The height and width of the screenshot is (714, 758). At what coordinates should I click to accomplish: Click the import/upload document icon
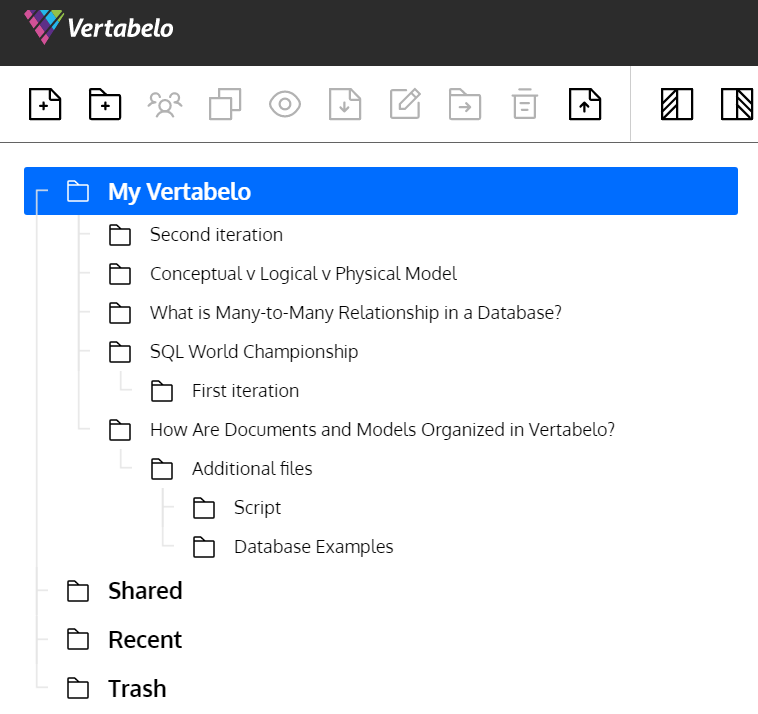(x=585, y=104)
